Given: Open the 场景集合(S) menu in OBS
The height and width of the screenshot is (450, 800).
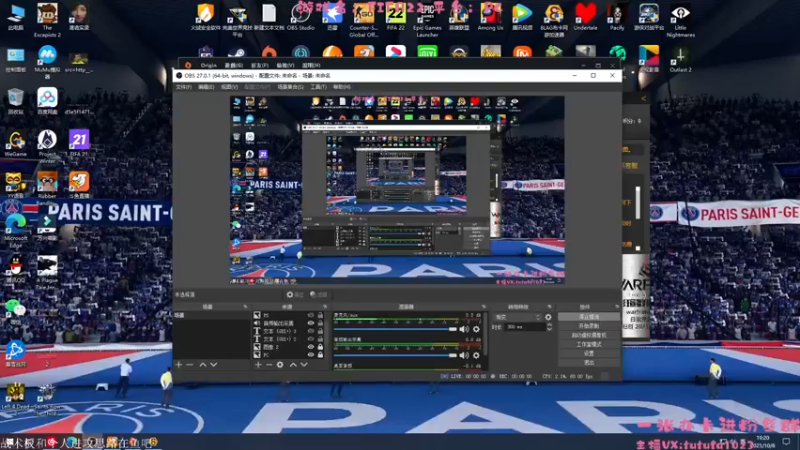Looking at the screenshot, I should click(290, 87).
